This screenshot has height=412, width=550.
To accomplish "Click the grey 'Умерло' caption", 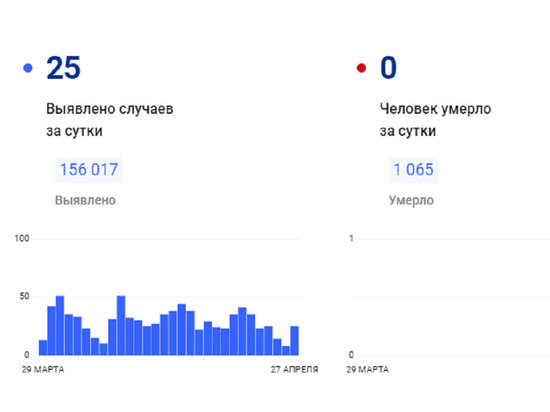I will [411, 200].
